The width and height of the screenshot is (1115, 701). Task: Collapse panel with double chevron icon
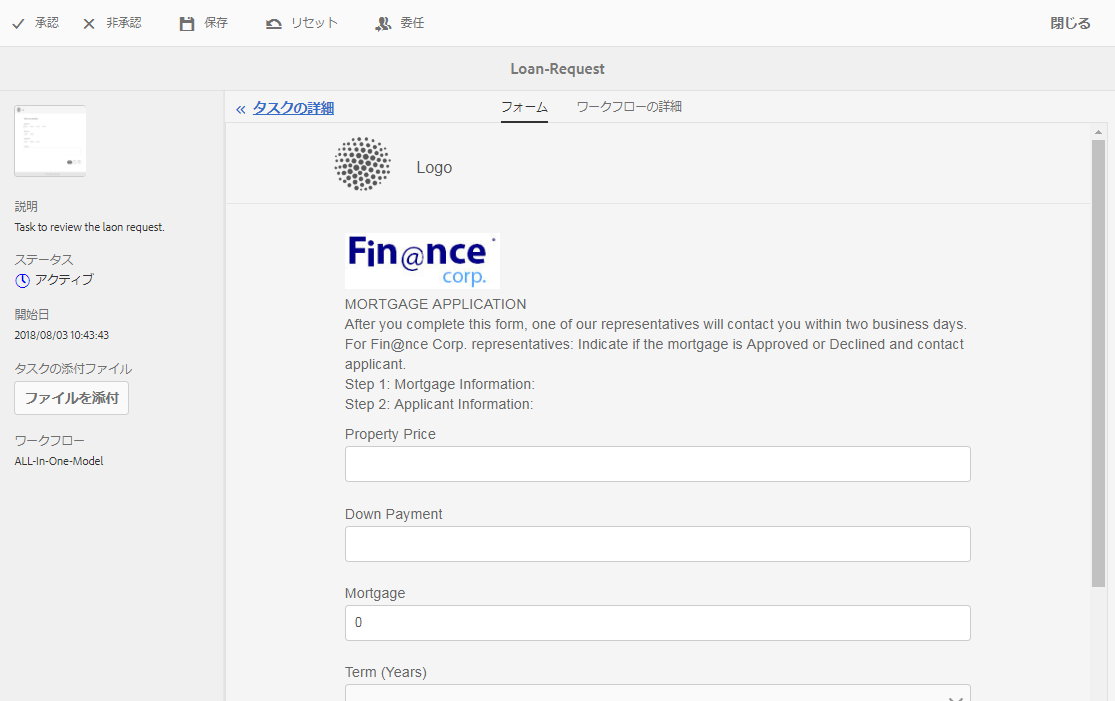pos(241,109)
